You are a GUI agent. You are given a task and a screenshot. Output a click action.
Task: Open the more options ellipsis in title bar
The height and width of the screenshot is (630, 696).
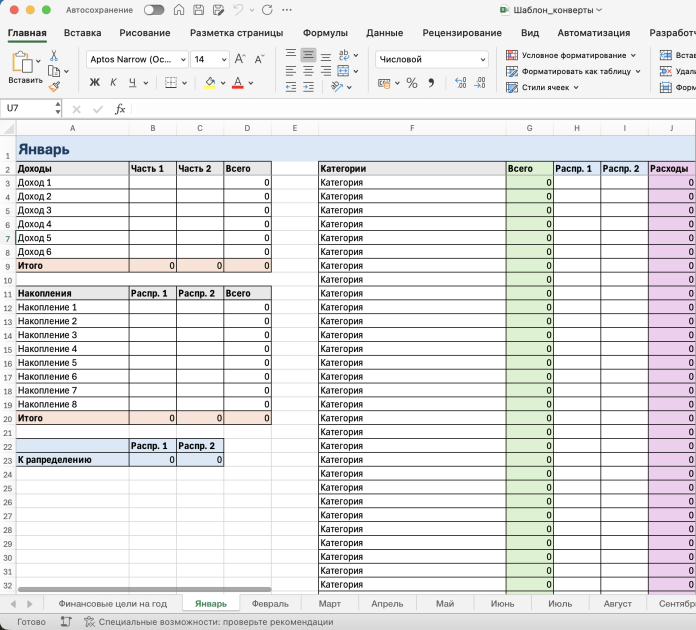[x=287, y=10]
